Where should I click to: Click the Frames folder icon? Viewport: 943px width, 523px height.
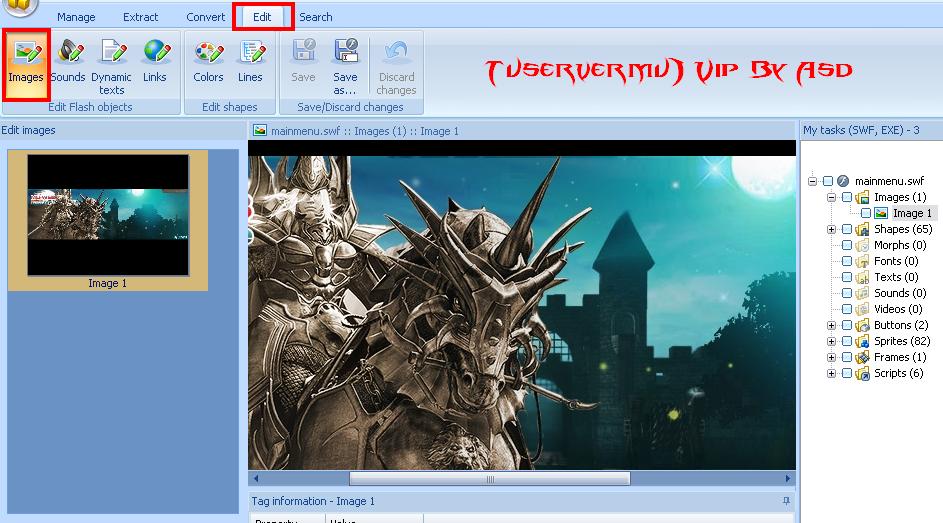tap(862, 357)
